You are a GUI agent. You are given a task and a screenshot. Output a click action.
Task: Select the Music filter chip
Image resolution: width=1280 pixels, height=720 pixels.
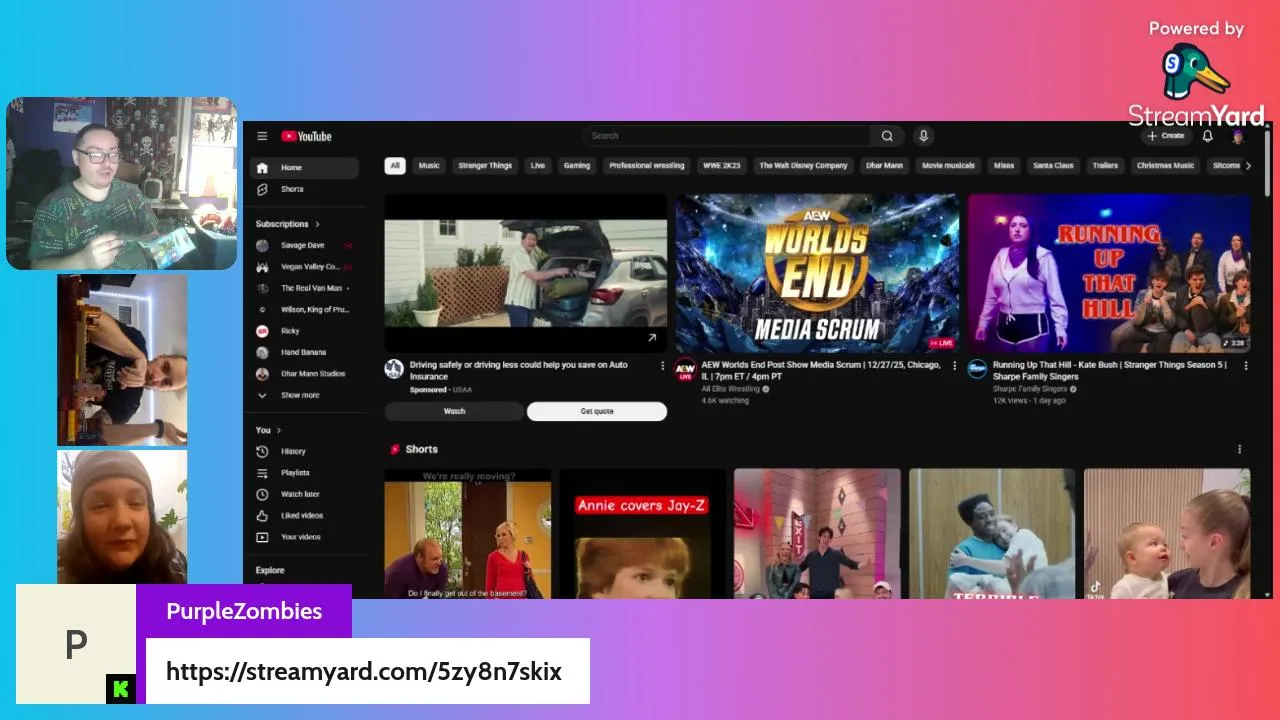click(x=429, y=166)
